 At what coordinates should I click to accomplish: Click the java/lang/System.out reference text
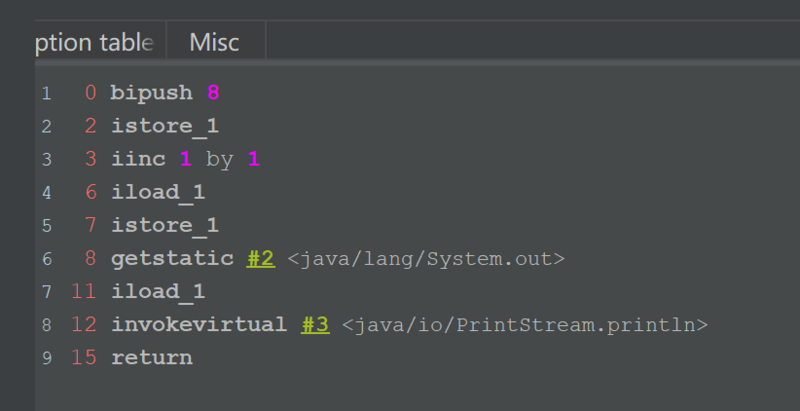pos(427,259)
